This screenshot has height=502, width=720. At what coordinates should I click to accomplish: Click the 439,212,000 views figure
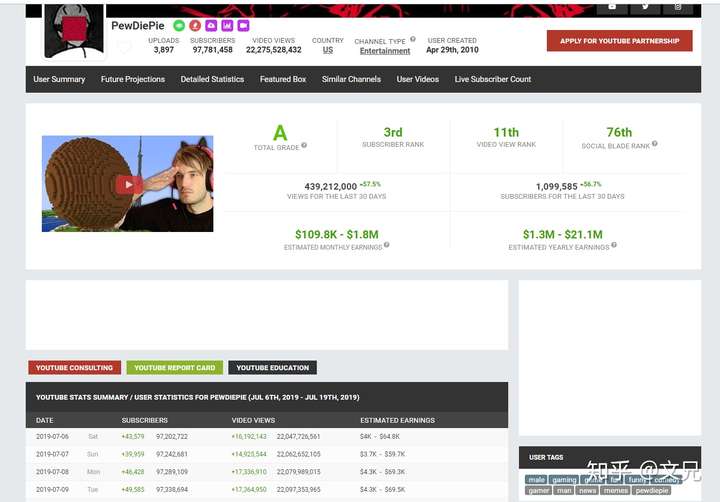coord(331,186)
